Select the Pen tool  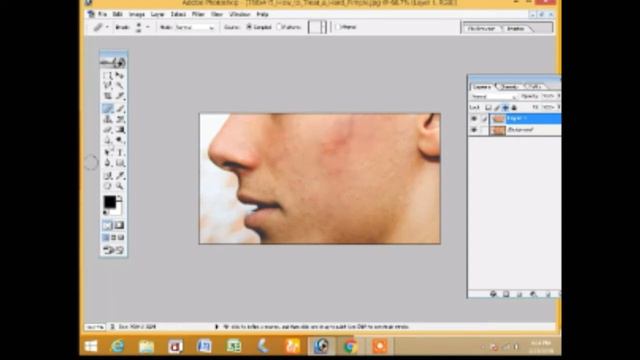click(x=107, y=163)
